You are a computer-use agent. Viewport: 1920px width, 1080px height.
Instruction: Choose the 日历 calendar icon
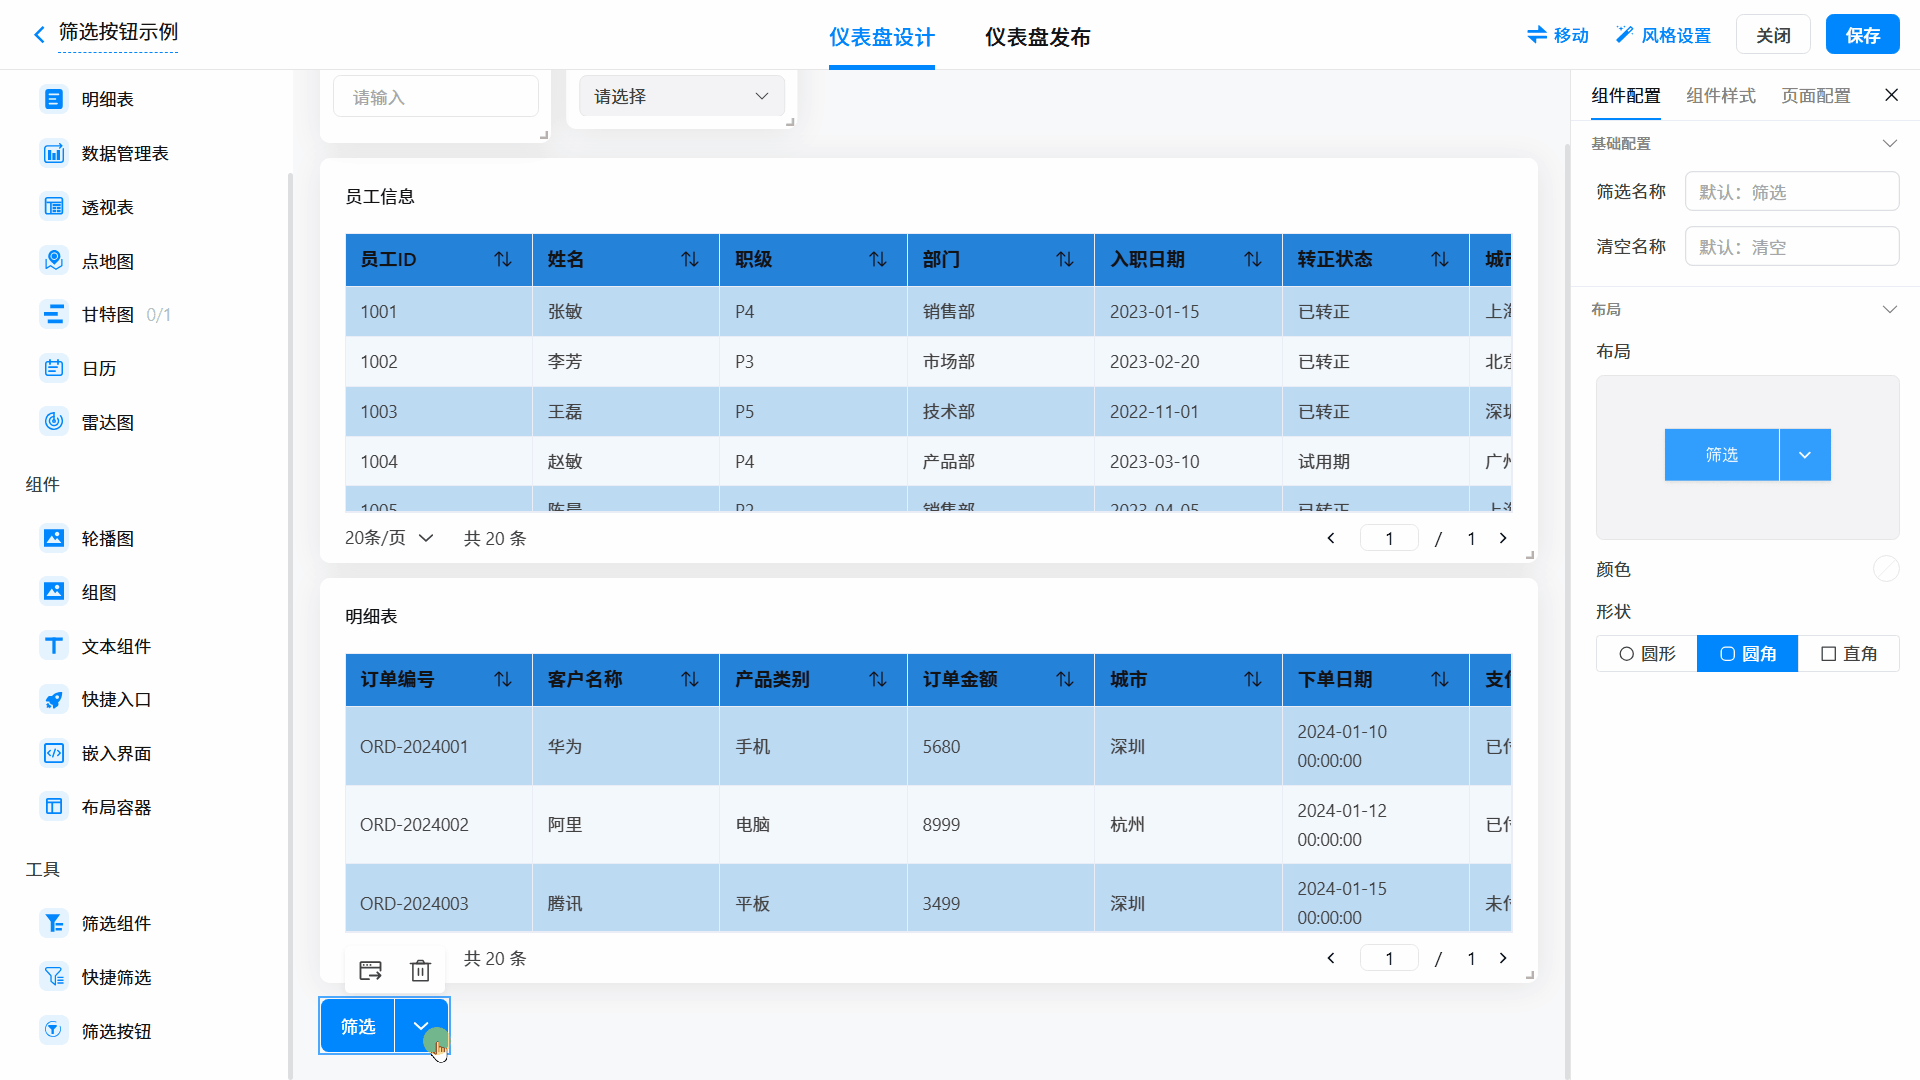point(54,368)
